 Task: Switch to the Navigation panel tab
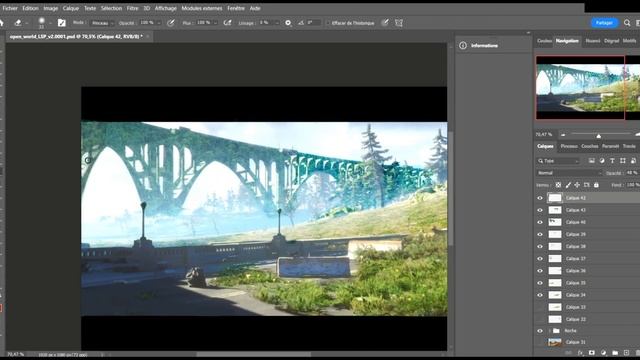[567, 41]
